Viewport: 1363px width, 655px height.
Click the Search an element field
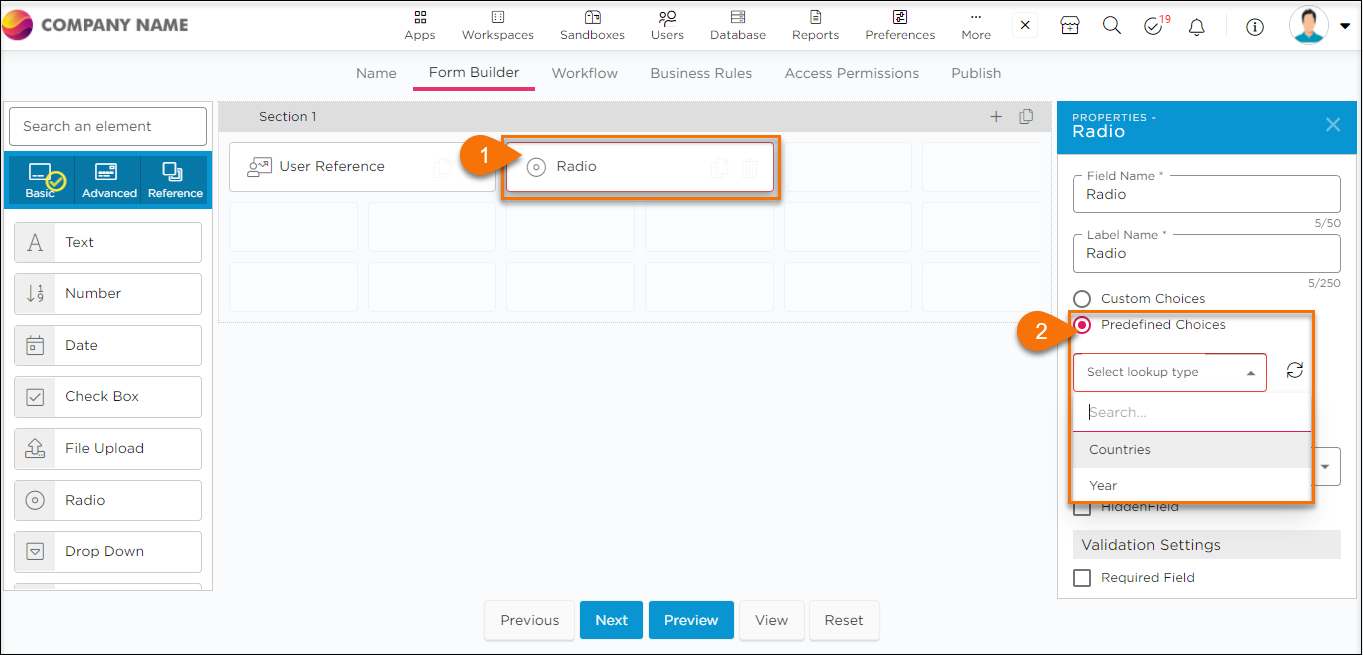(x=108, y=126)
